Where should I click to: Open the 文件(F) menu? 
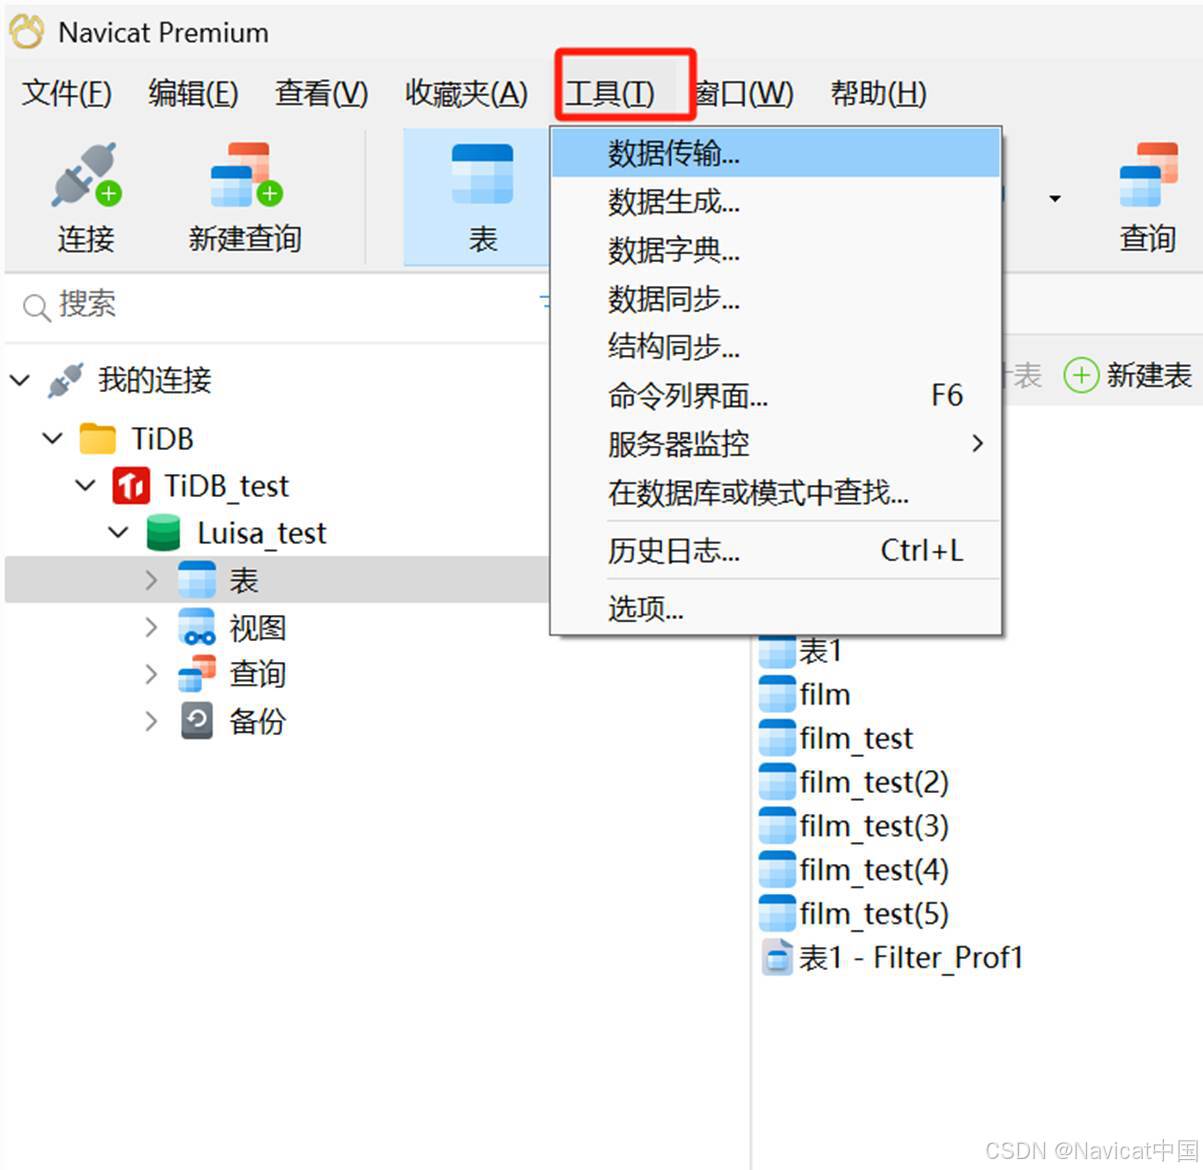(x=67, y=93)
